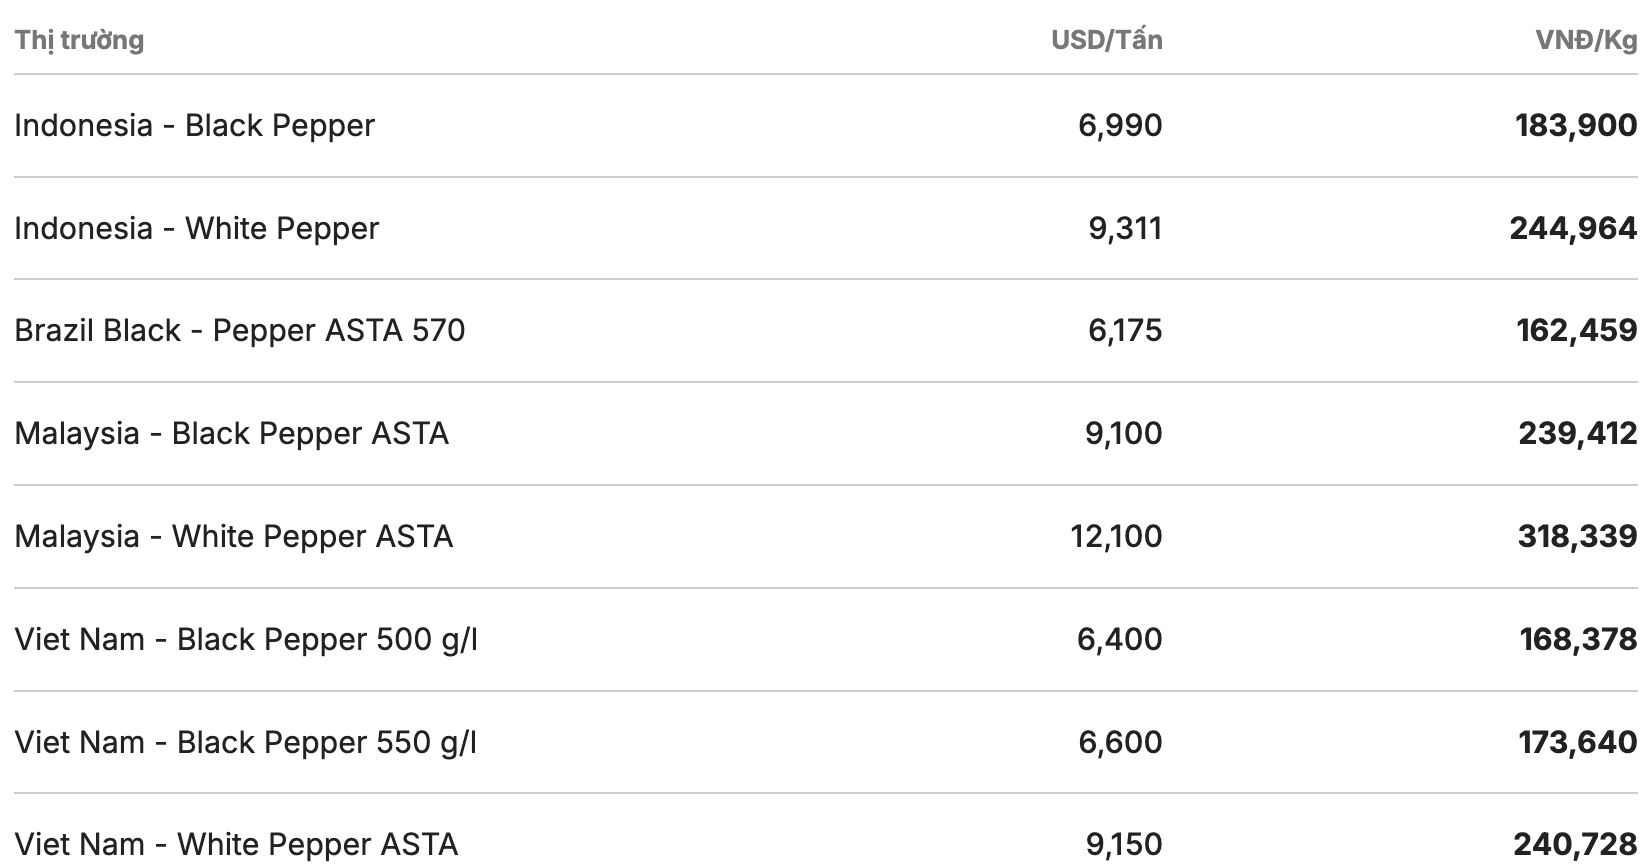Click the 239,412 VNĐ price value
This screenshot has width=1642, height=868.
[x=1577, y=434]
